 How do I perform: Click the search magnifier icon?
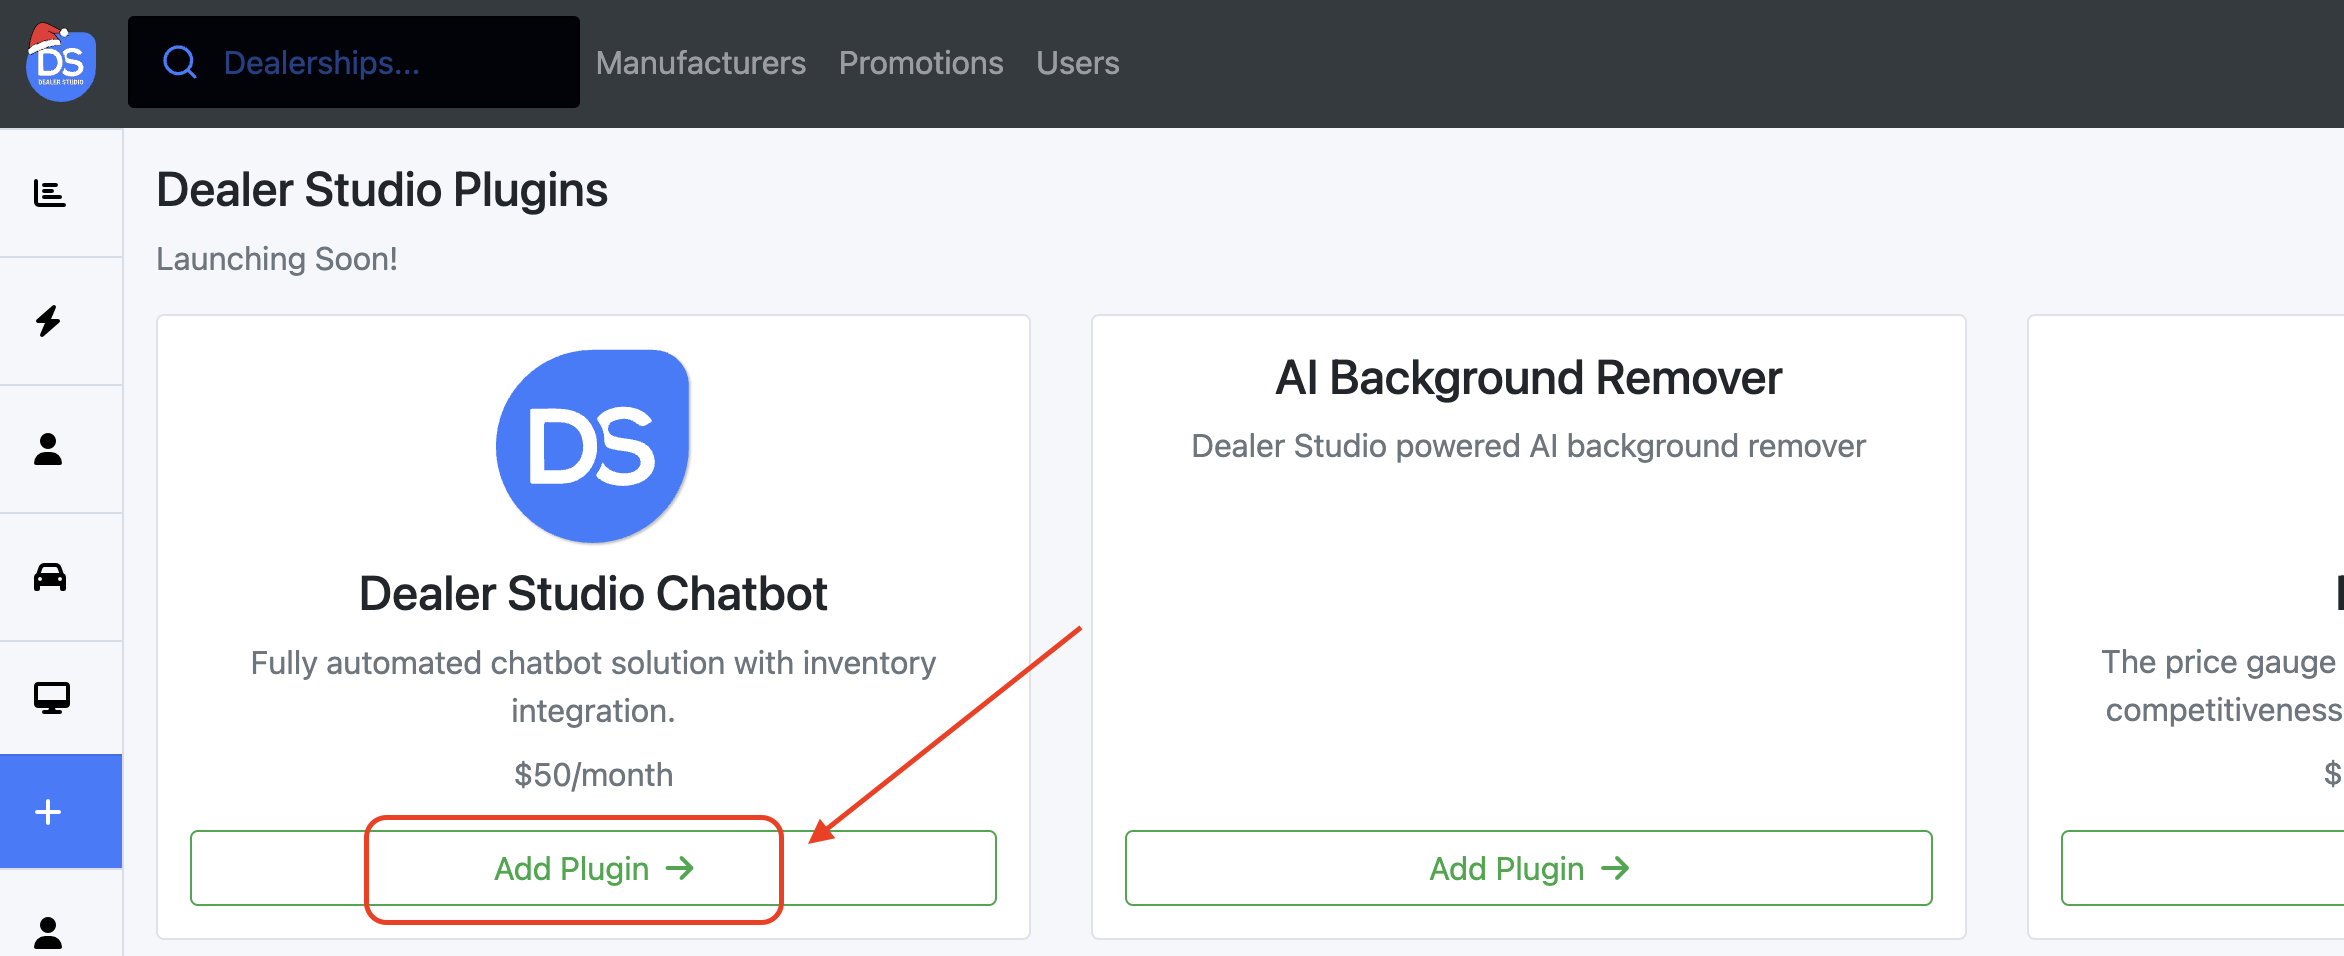tap(180, 62)
